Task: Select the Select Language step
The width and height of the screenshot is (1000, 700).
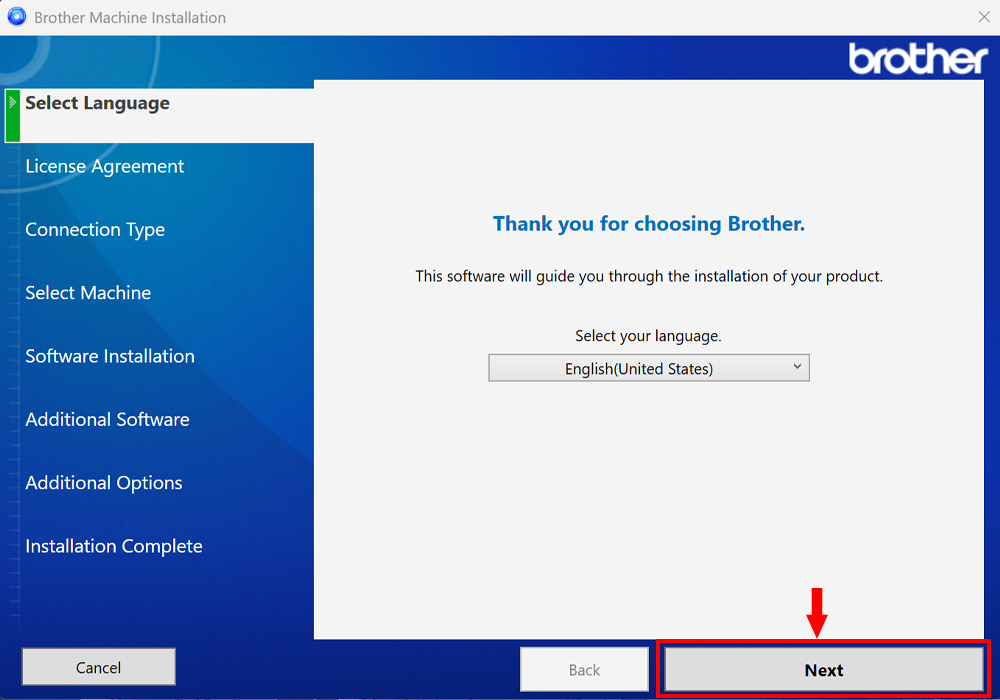Action: tap(98, 103)
